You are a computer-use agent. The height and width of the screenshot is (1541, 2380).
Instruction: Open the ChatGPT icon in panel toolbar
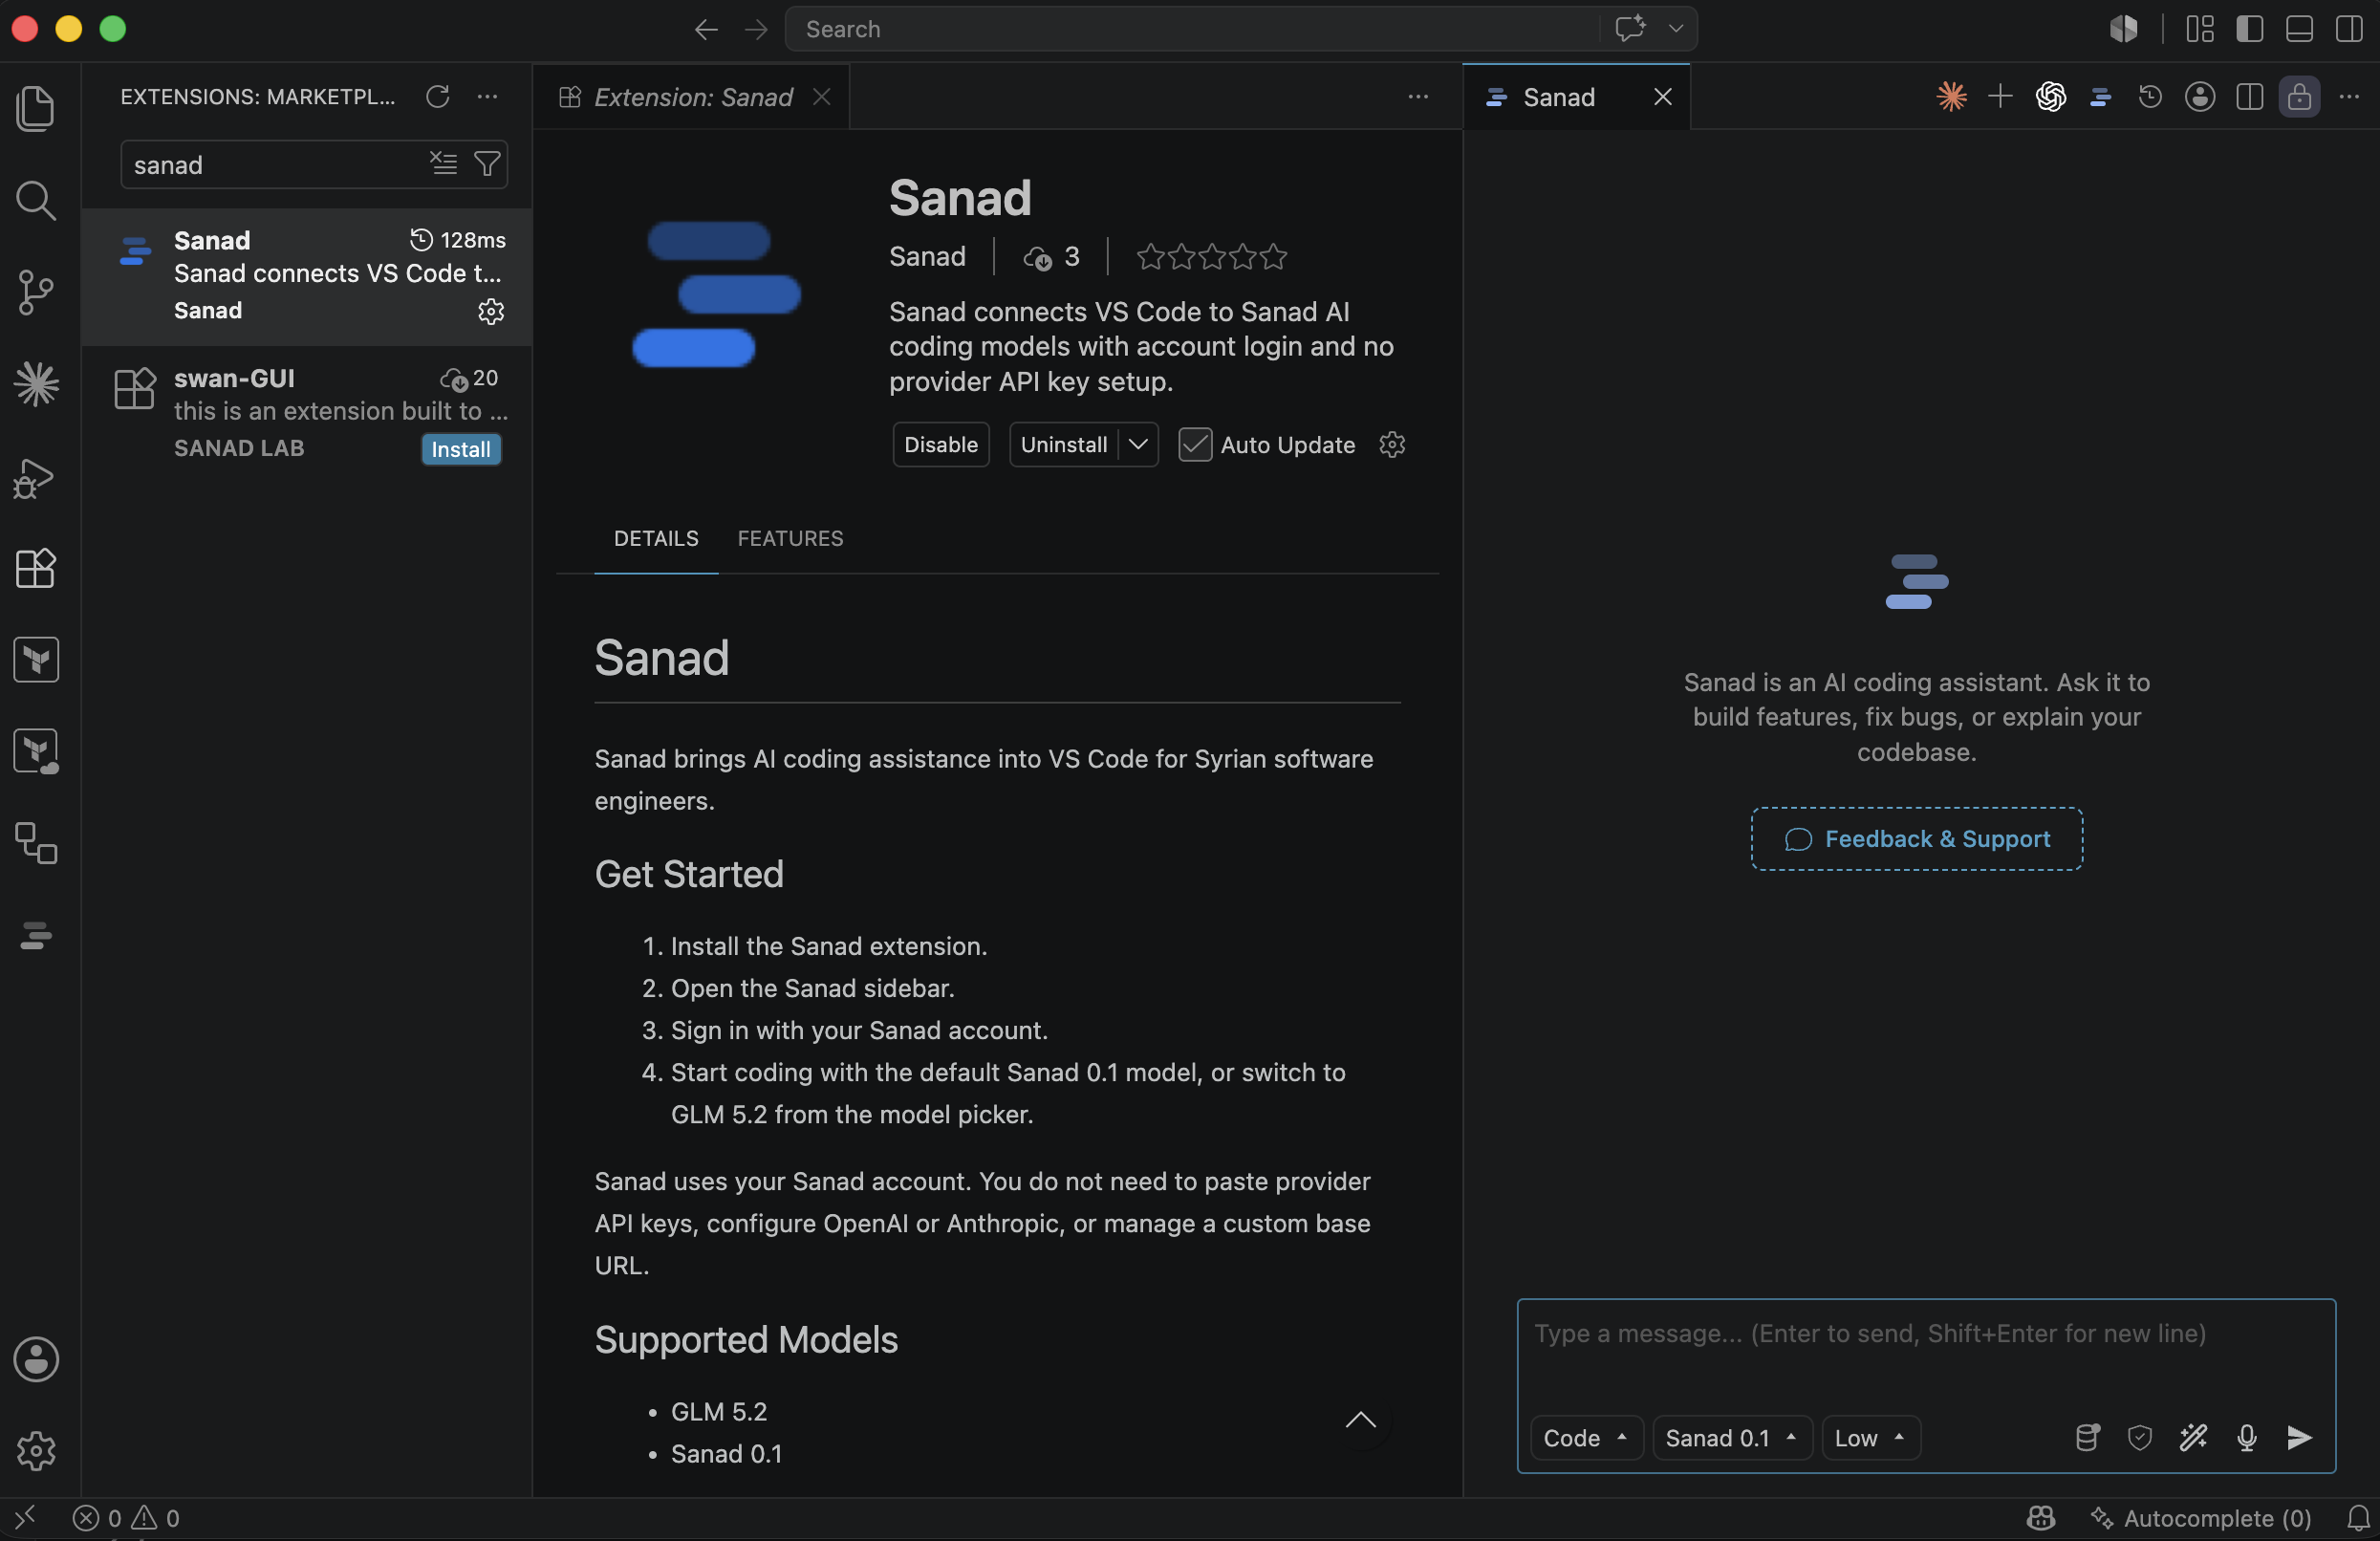pyautogui.click(x=2050, y=96)
